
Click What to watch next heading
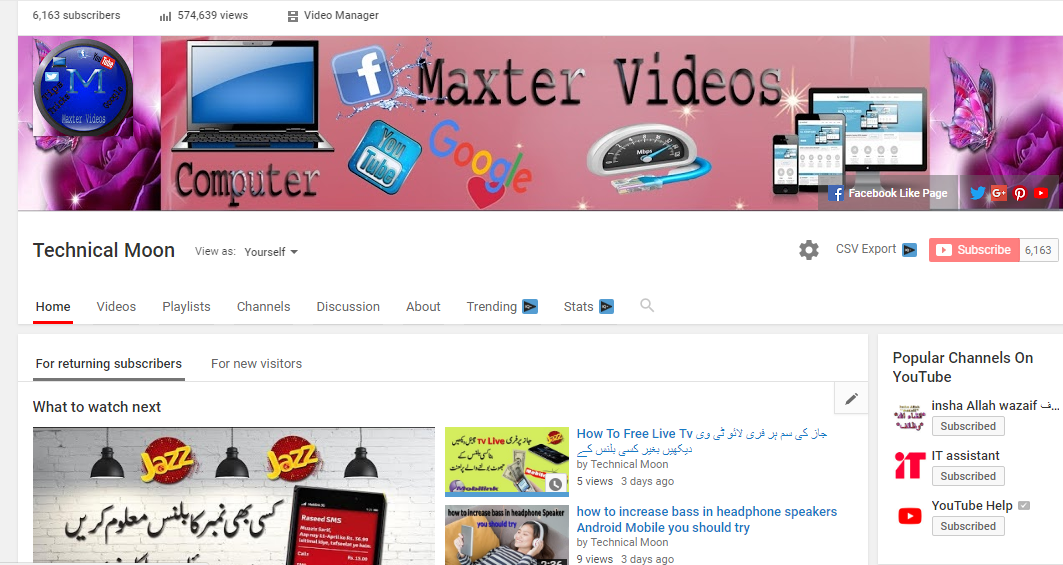coord(97,407)
